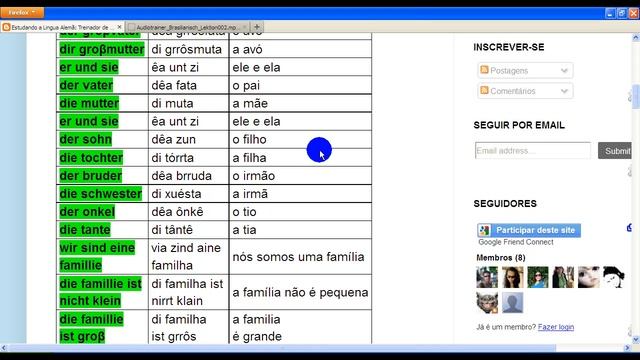Image resolution: width=640 pixels, height=360 pixels.
Task: Focus the Email address input field
Action: pos(533,151)
